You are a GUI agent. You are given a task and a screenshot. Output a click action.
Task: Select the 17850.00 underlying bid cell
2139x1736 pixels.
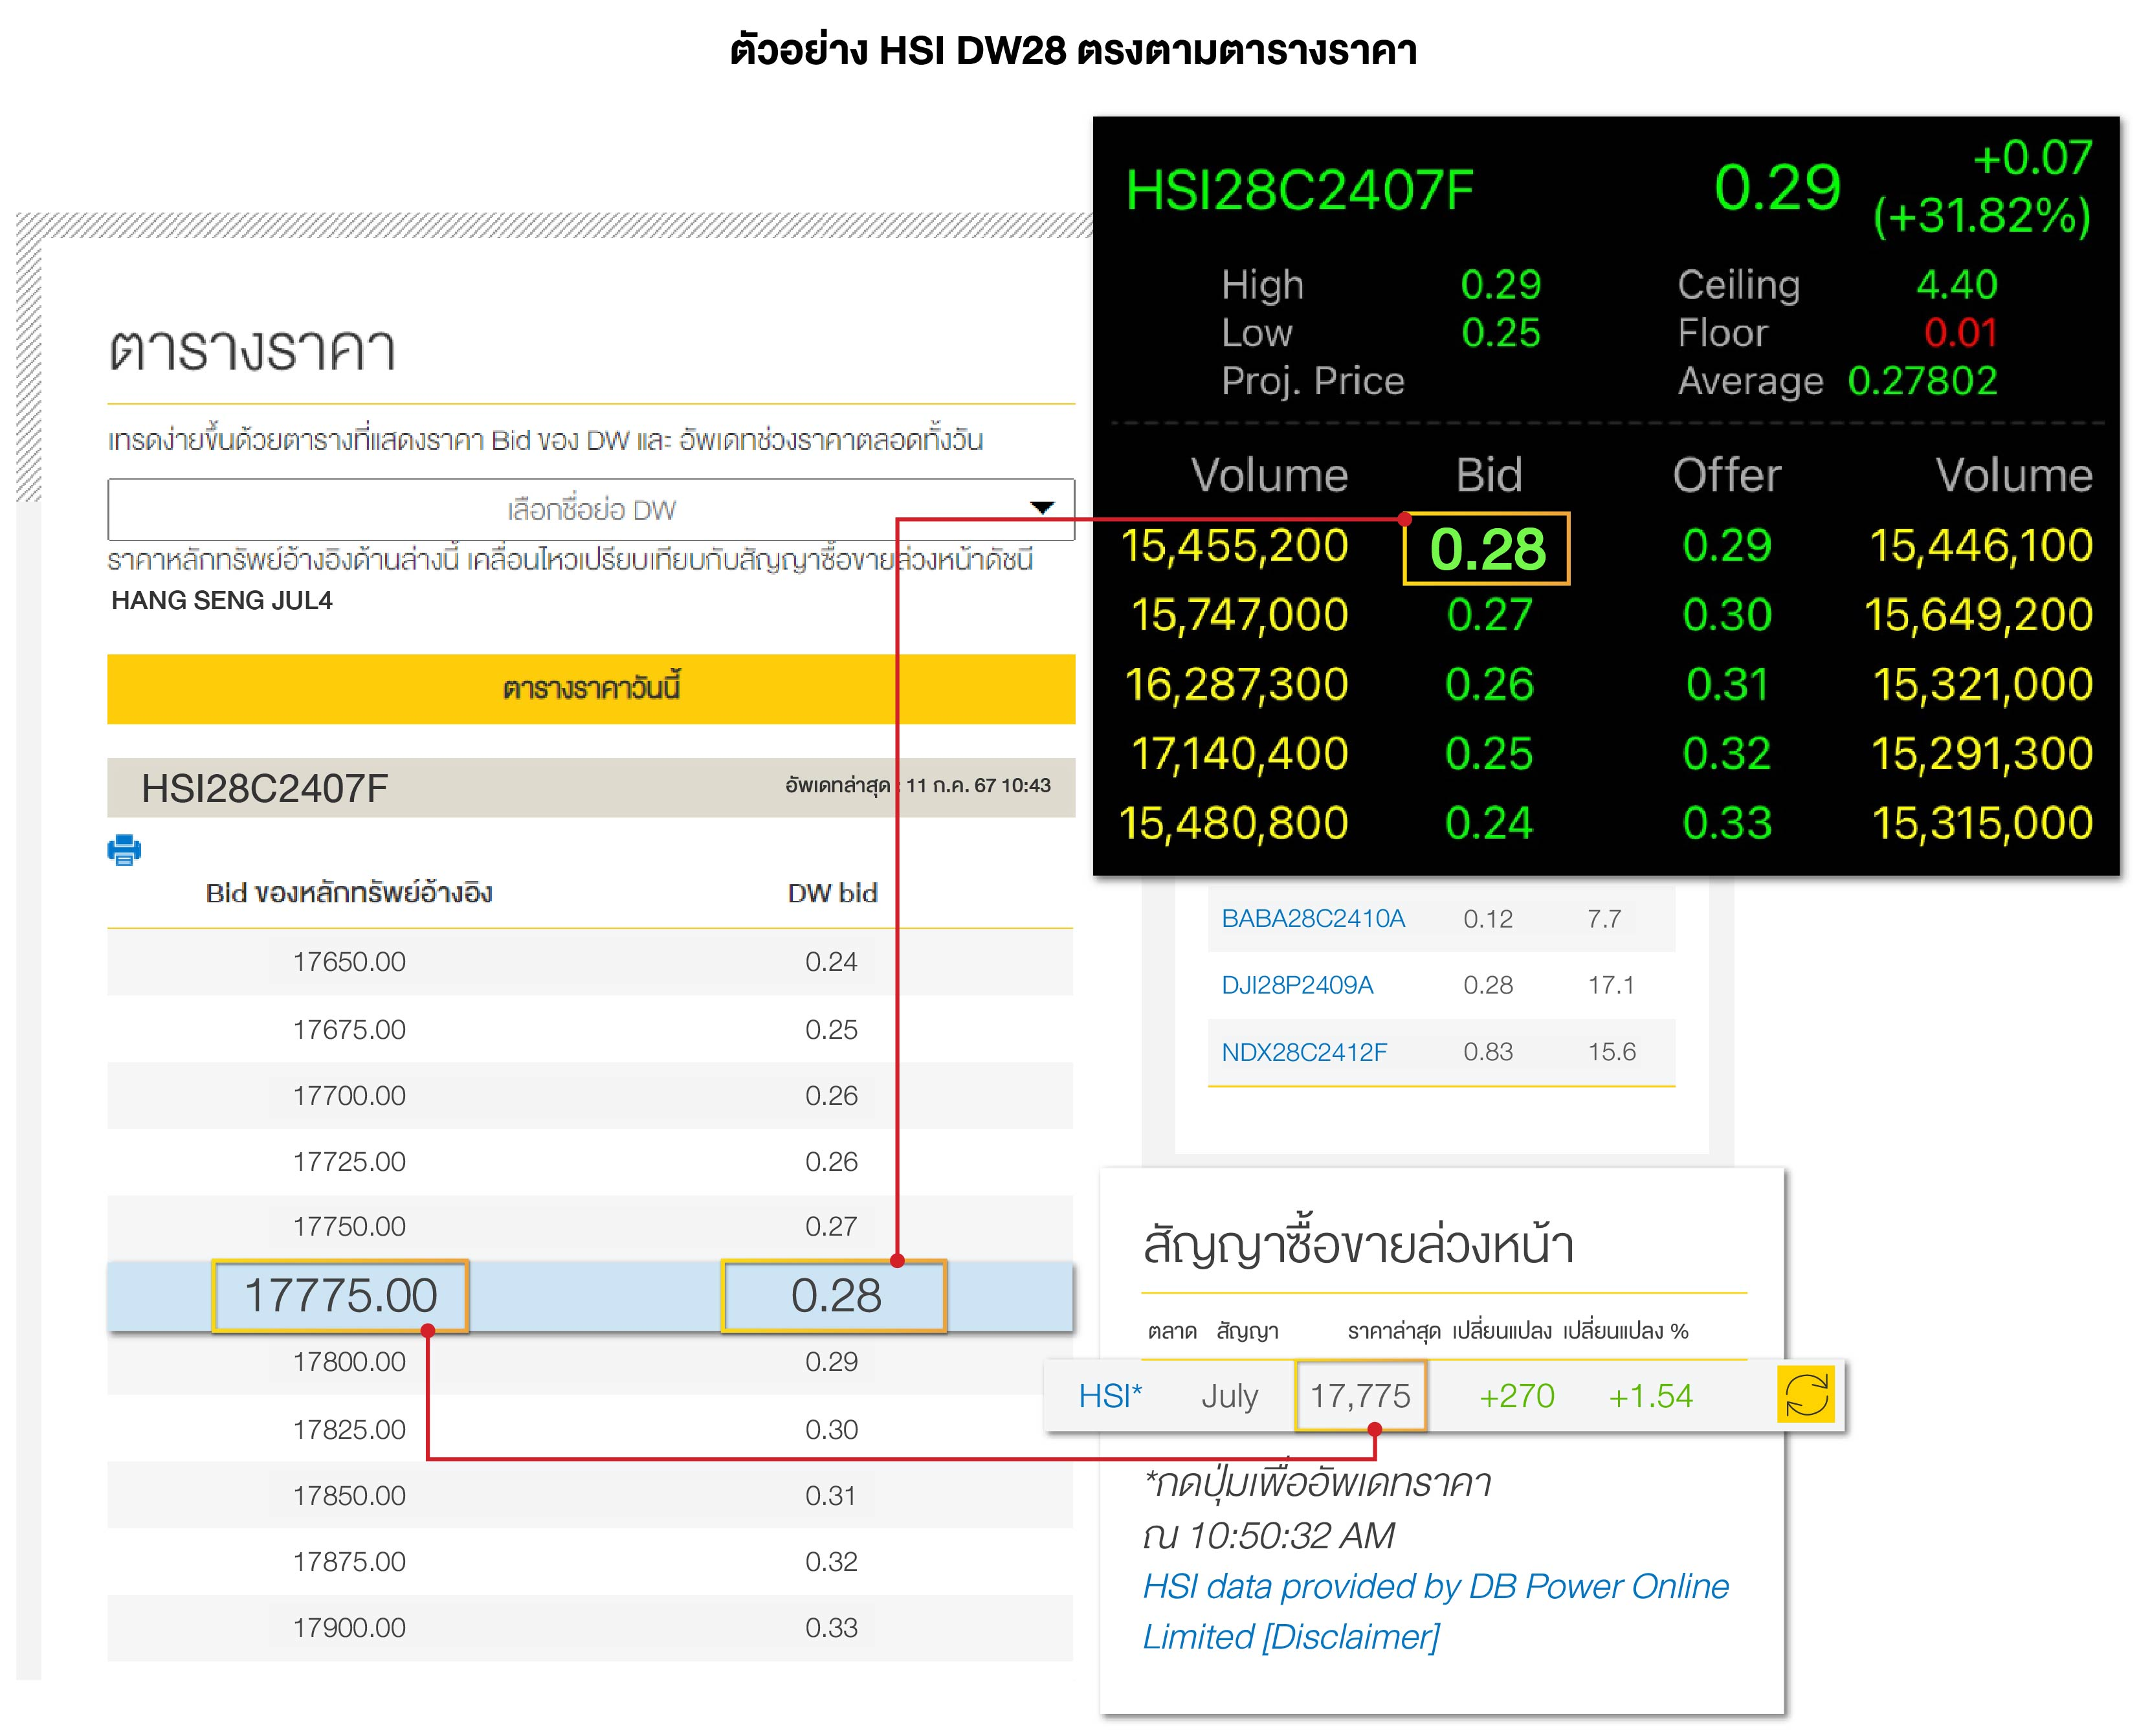pos(349,1495)
